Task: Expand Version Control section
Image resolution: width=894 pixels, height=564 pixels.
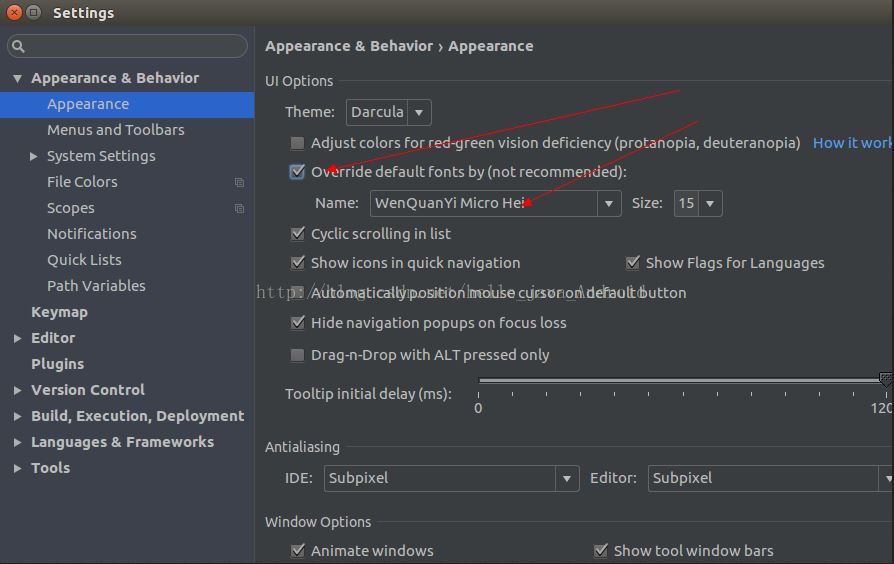Action: coord(18,390)
